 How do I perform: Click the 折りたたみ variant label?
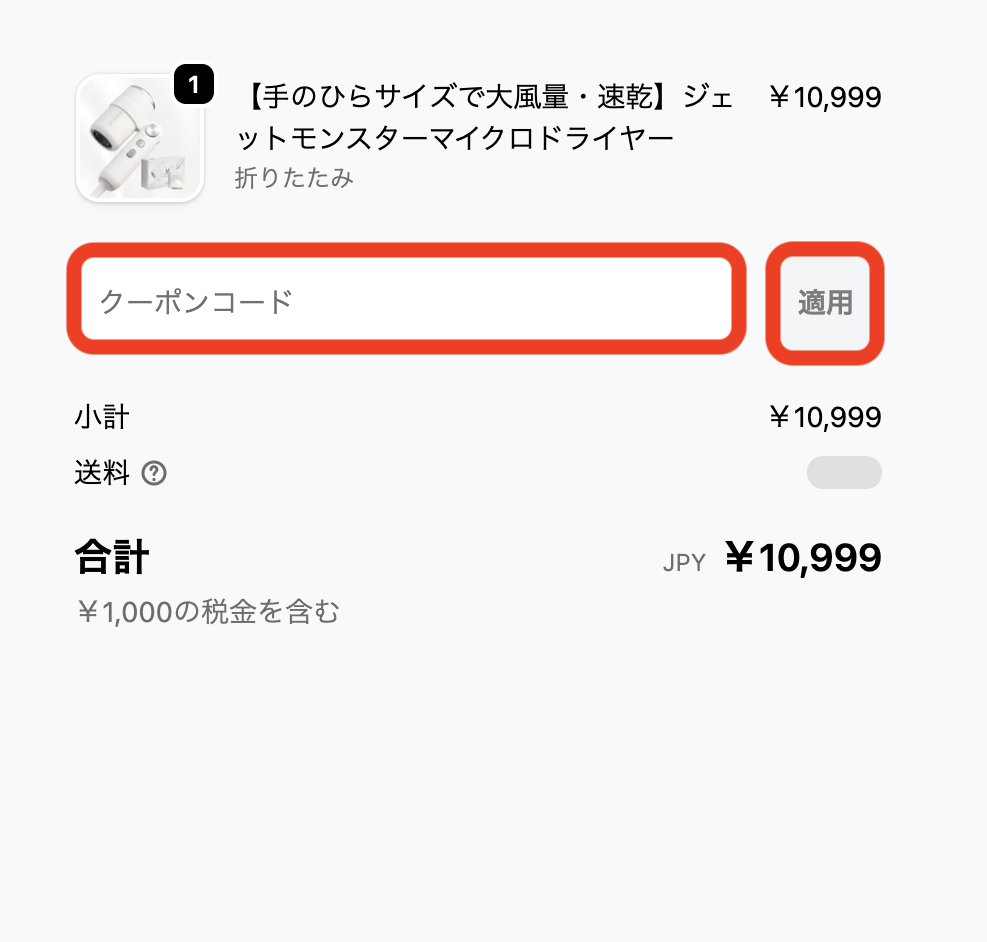[294, 178]
